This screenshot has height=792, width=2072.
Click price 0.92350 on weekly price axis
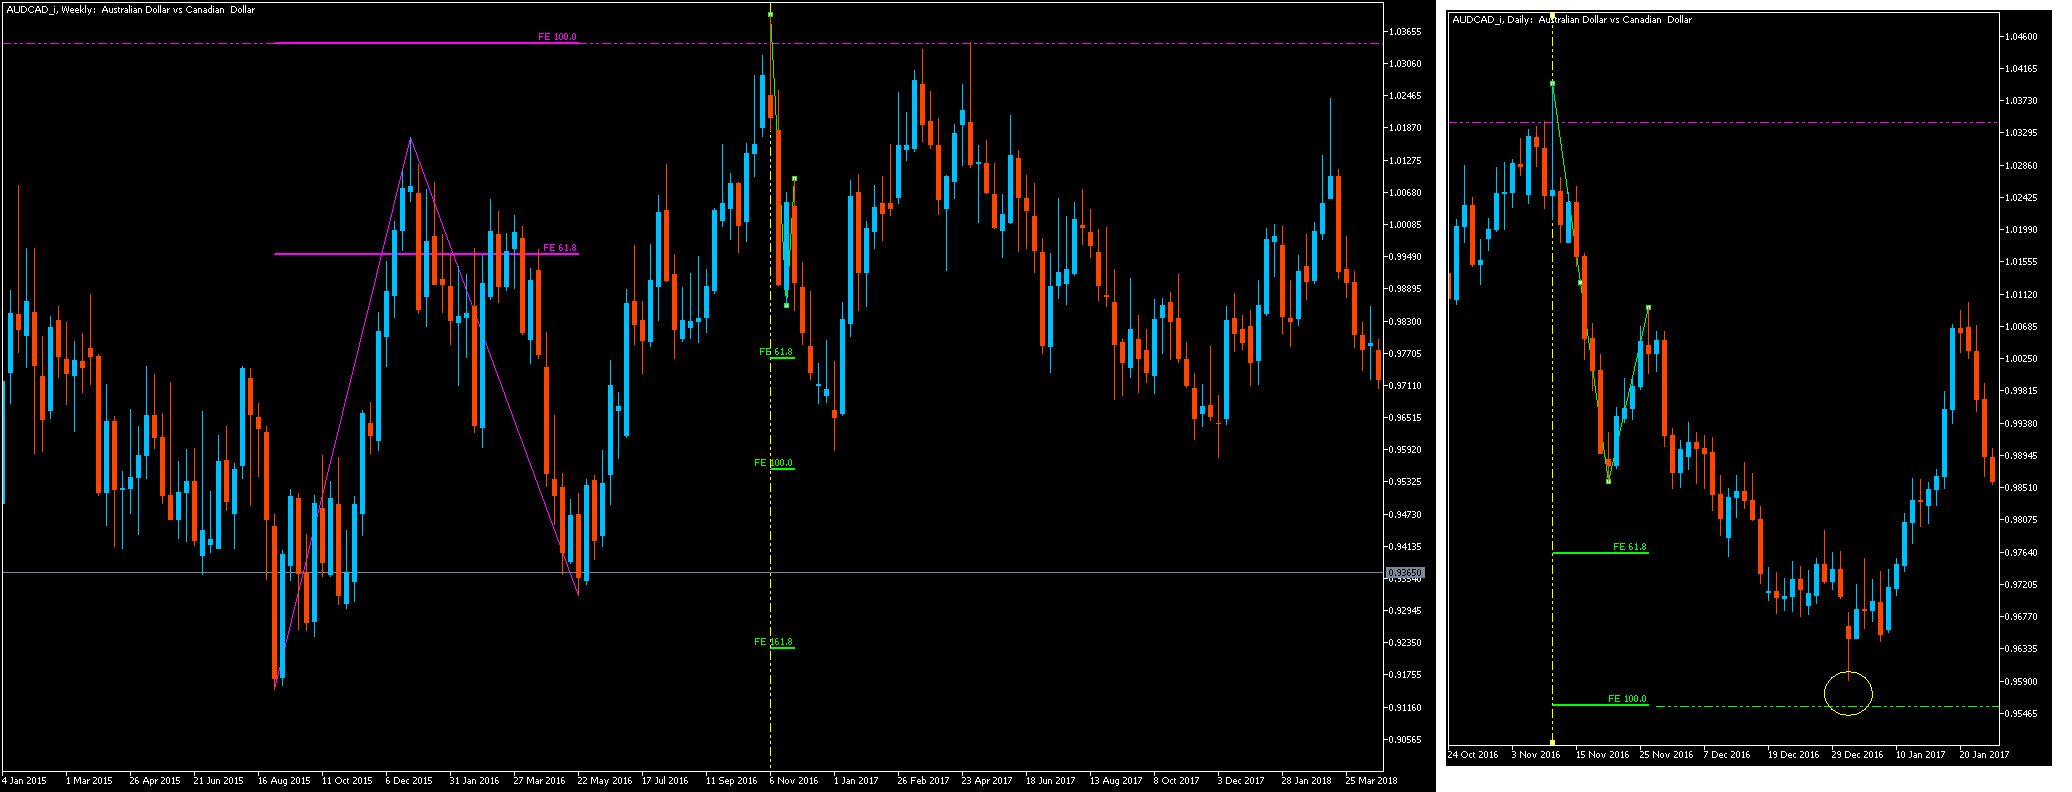click(1405, 643)
